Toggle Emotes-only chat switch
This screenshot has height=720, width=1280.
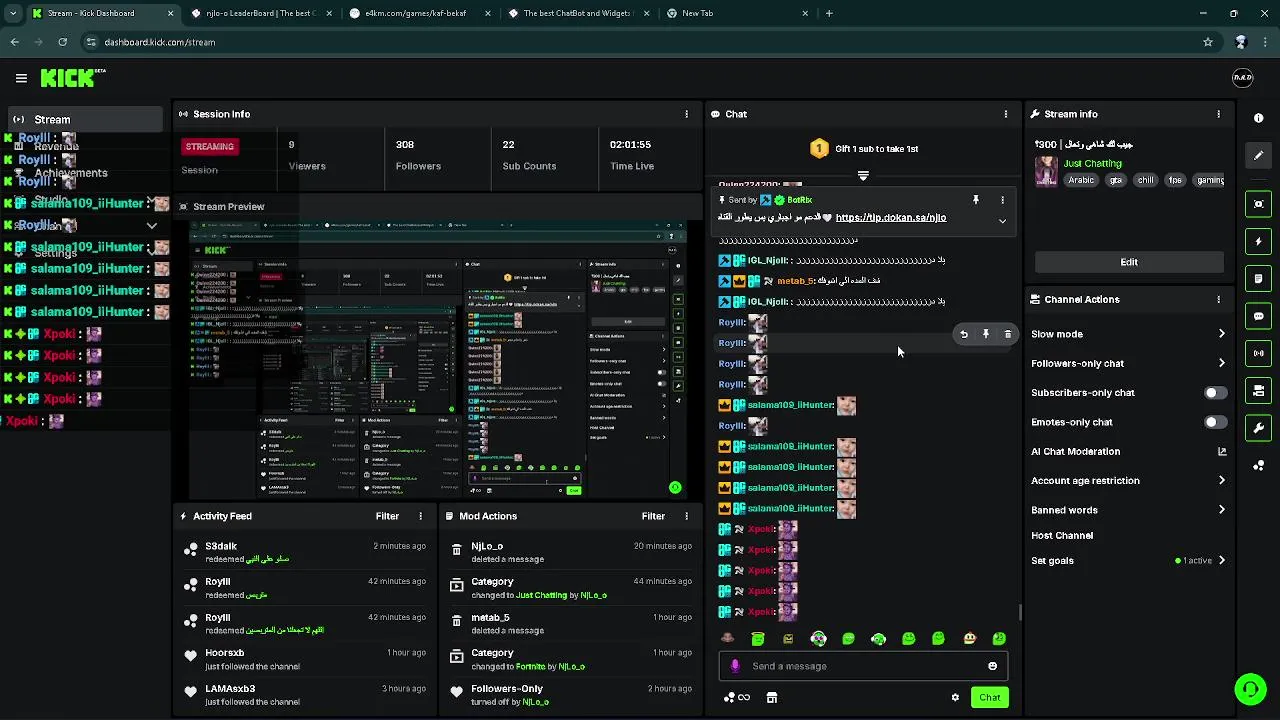pyautogui.click(x=1215, y=422)
